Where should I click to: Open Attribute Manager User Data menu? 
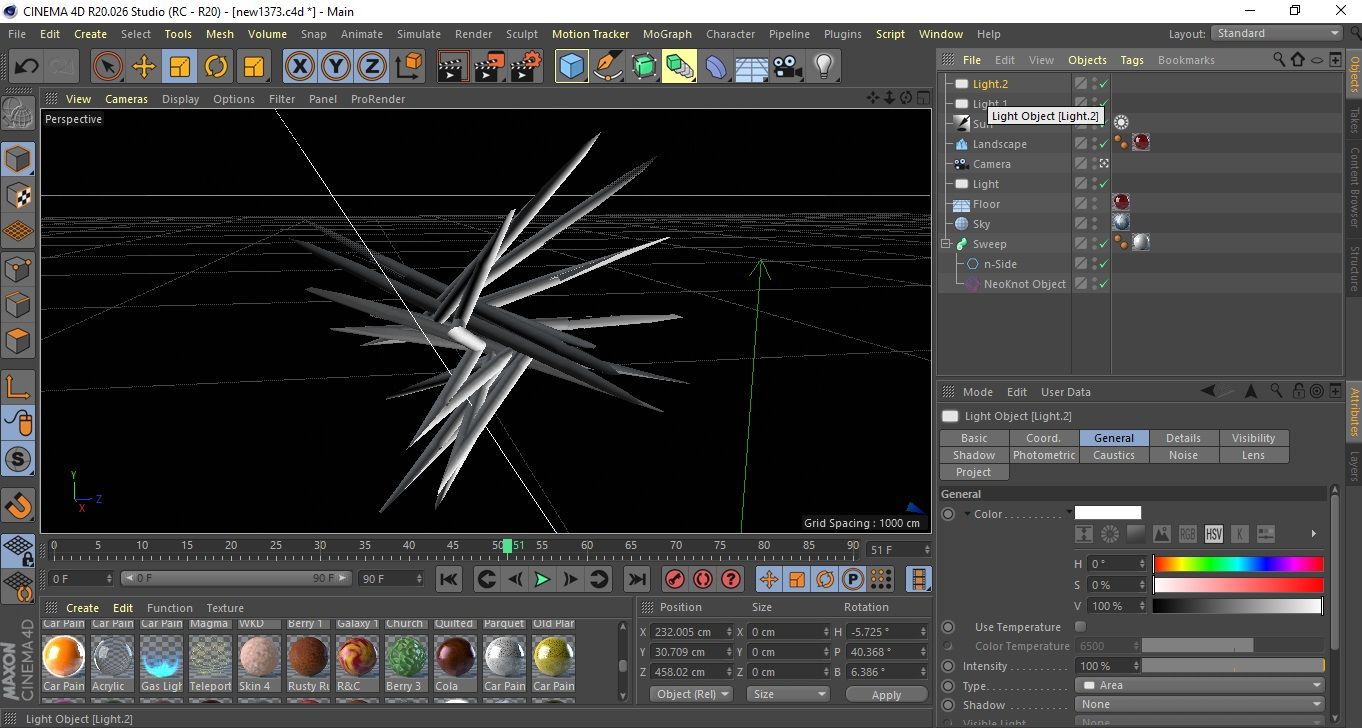coord(1065,392)
